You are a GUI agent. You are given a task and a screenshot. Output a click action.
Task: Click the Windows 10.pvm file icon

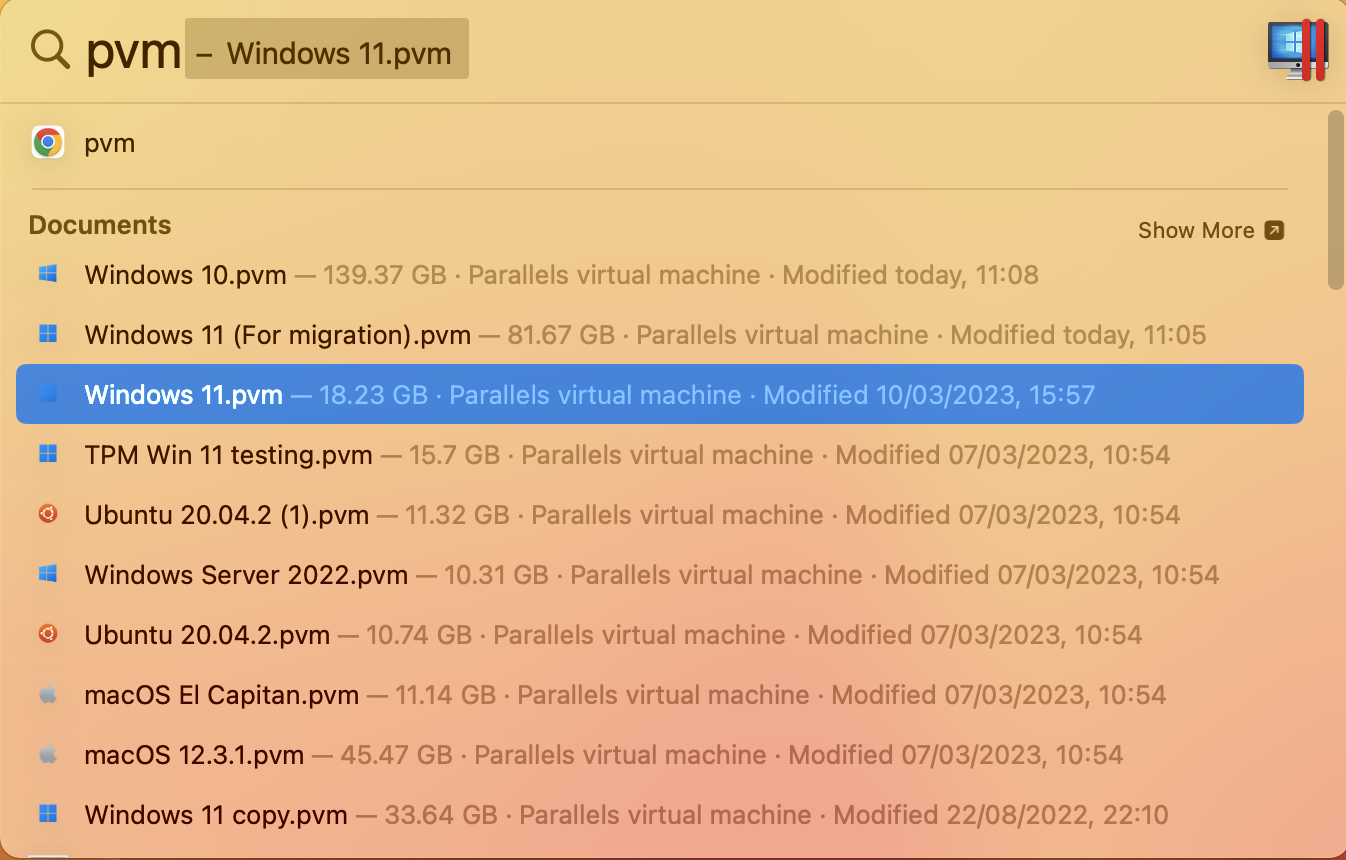pos(47,274)
